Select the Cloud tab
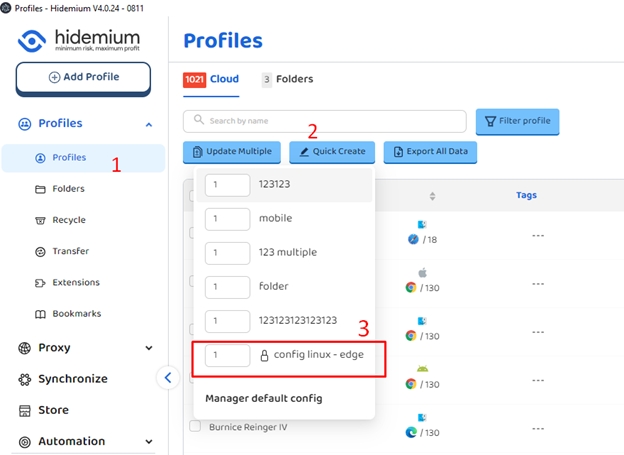The width and height of the screenshot is (624, 455). (x=212, y=79)
